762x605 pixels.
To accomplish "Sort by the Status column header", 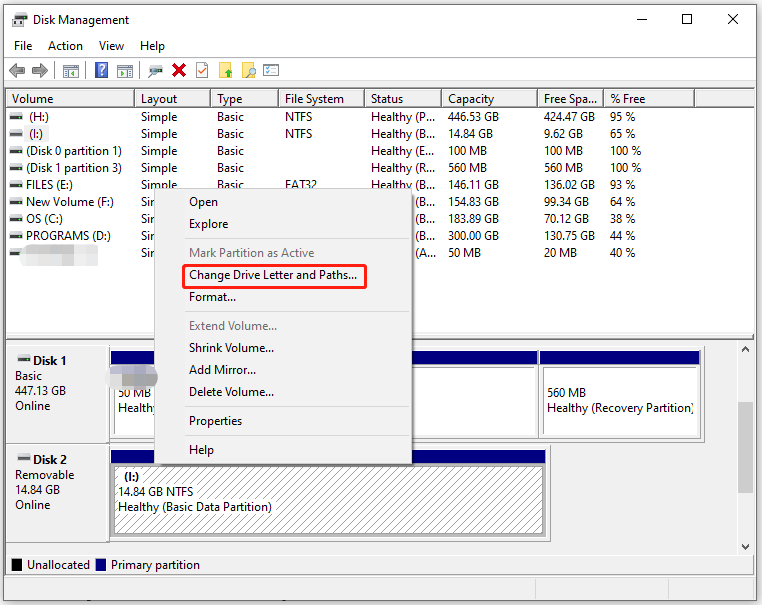I will coord(403,99).
